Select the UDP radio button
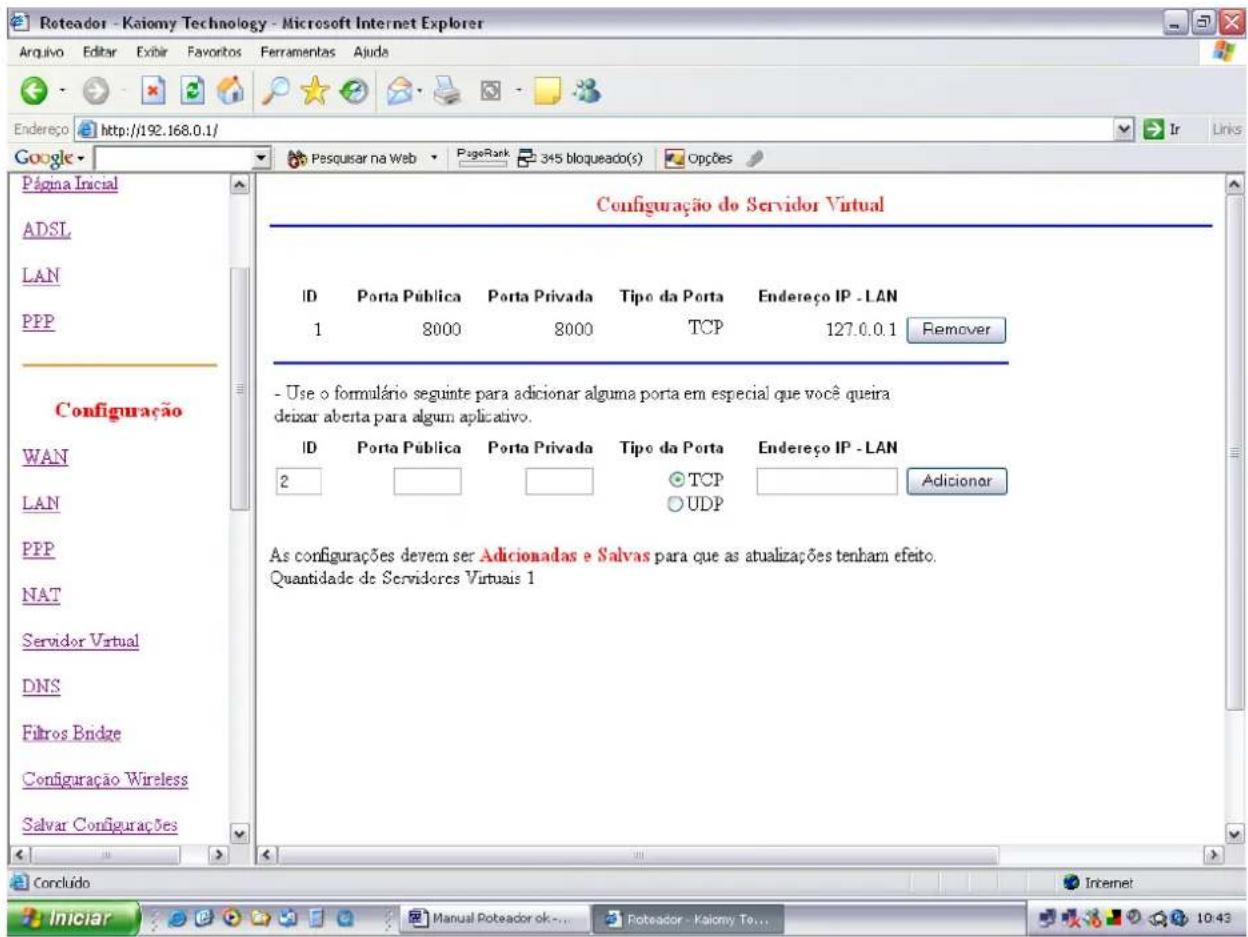The width and height of the screenshot is (1248, 937). (x=673, y=504)
